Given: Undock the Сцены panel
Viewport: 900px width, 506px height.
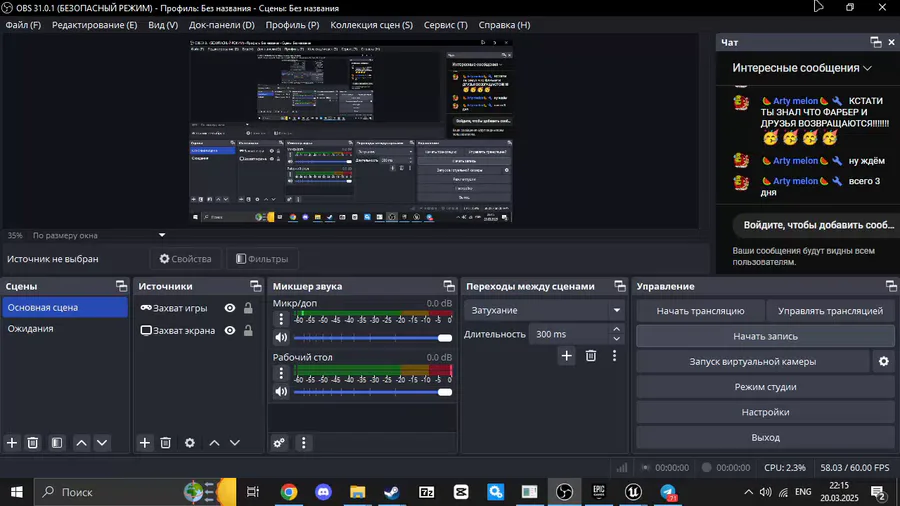Looking at the screenshot, I should [x=121, y=286].
